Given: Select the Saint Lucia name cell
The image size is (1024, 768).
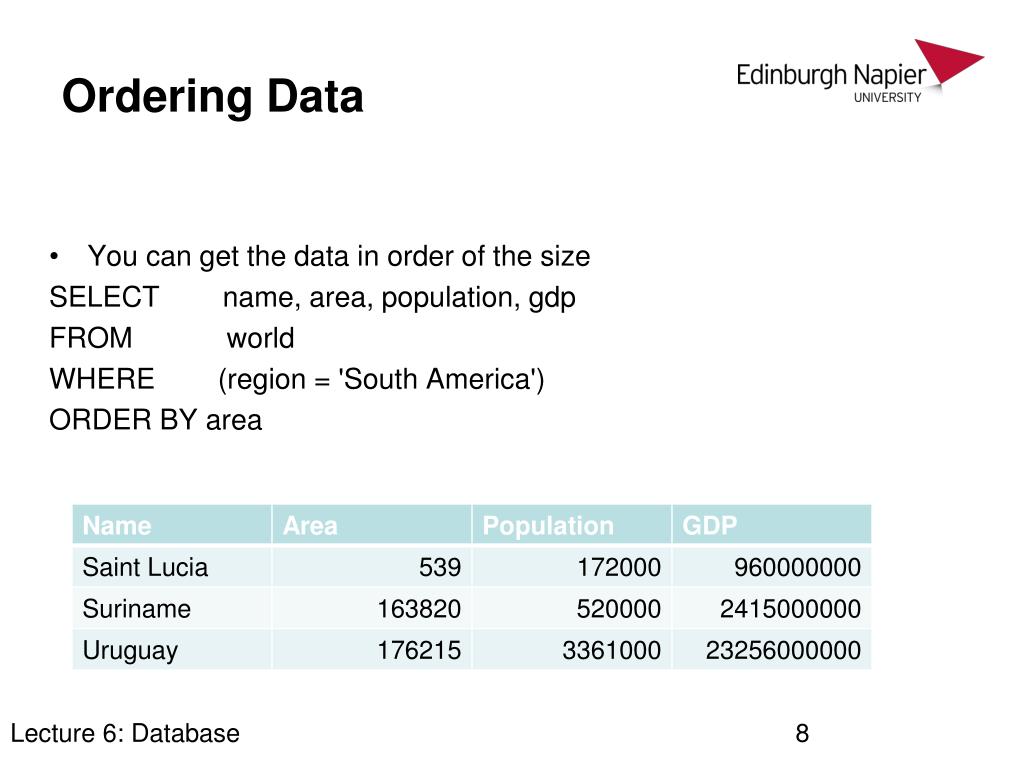Looking at the screenshot, I should [172, 567].
